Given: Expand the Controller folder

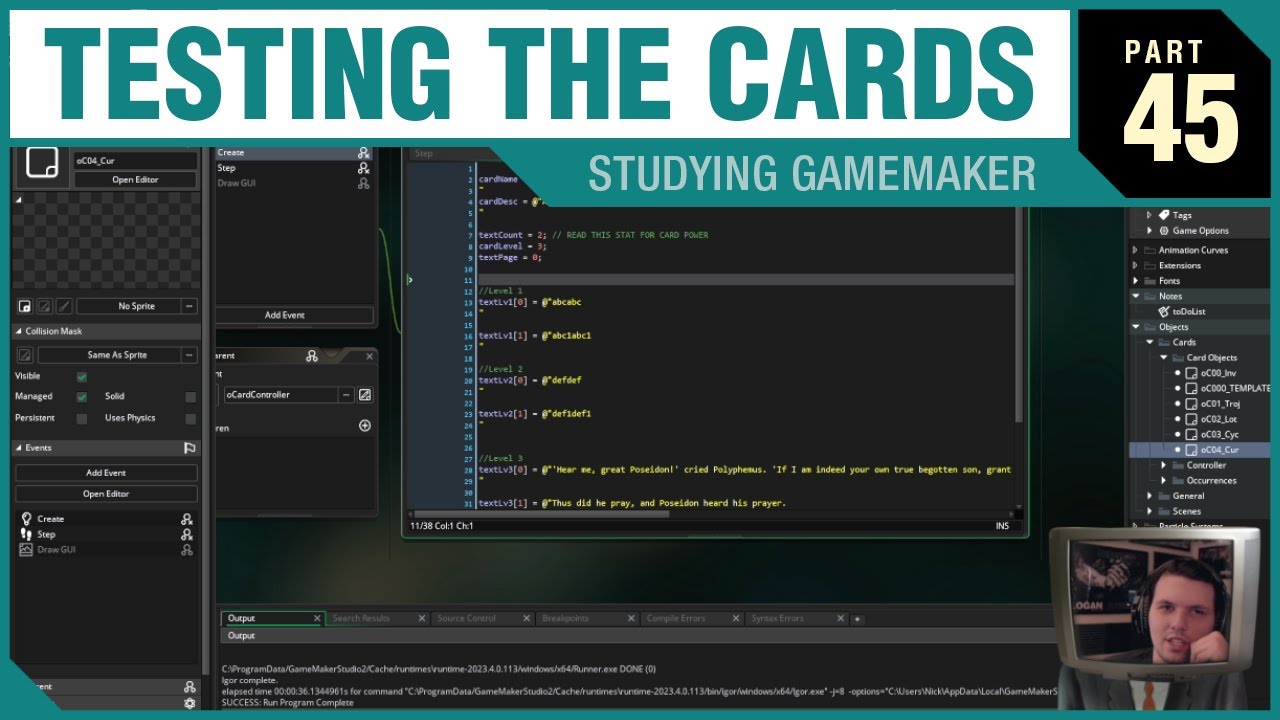Looking at the screenshot, I should click(1164, 466).
